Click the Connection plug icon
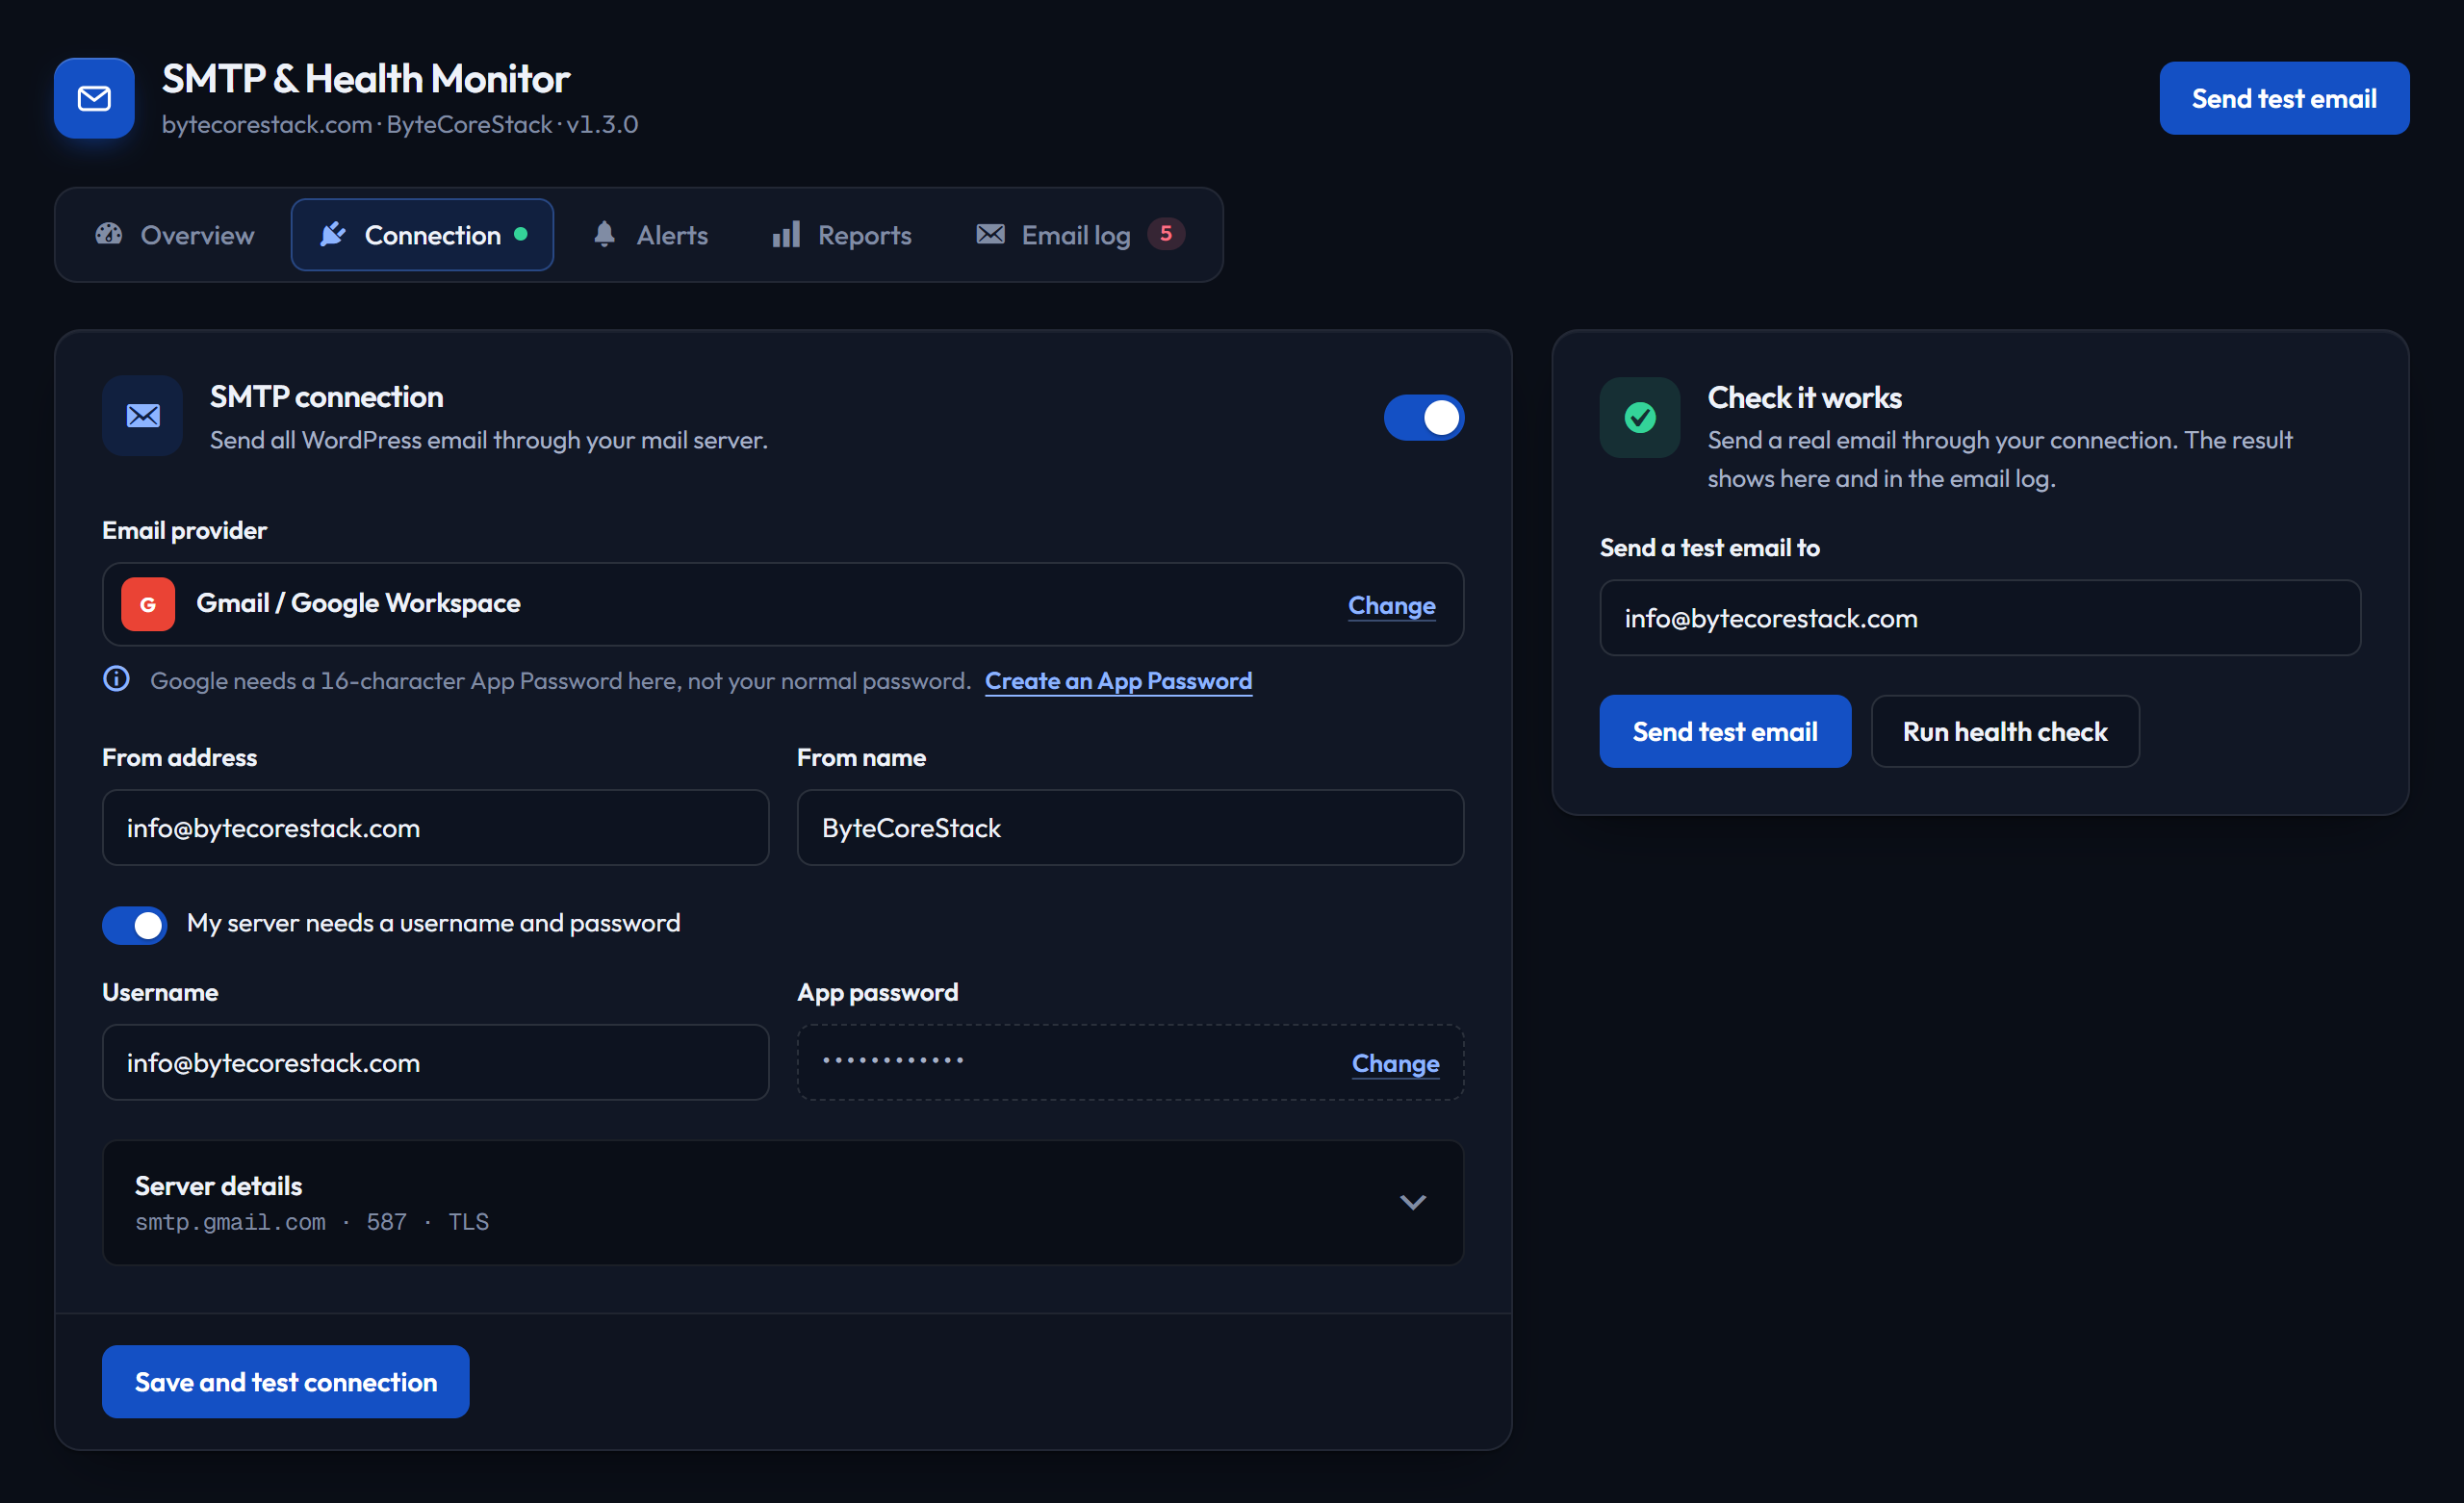The width and height of the screenshot is (2464, 1503). [333, 234]
